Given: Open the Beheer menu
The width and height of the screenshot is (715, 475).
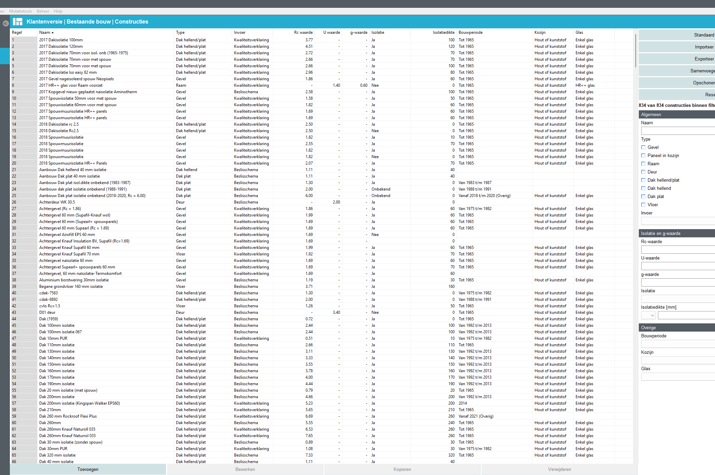Looking at the screenshot, I should [x=42, y=11].
